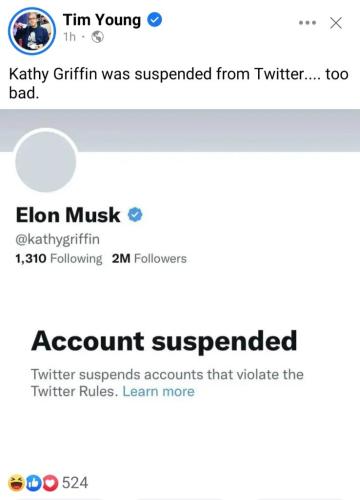This screenshot has height=500, width=360.
Task: Close the post with the X
Action: 336,23
